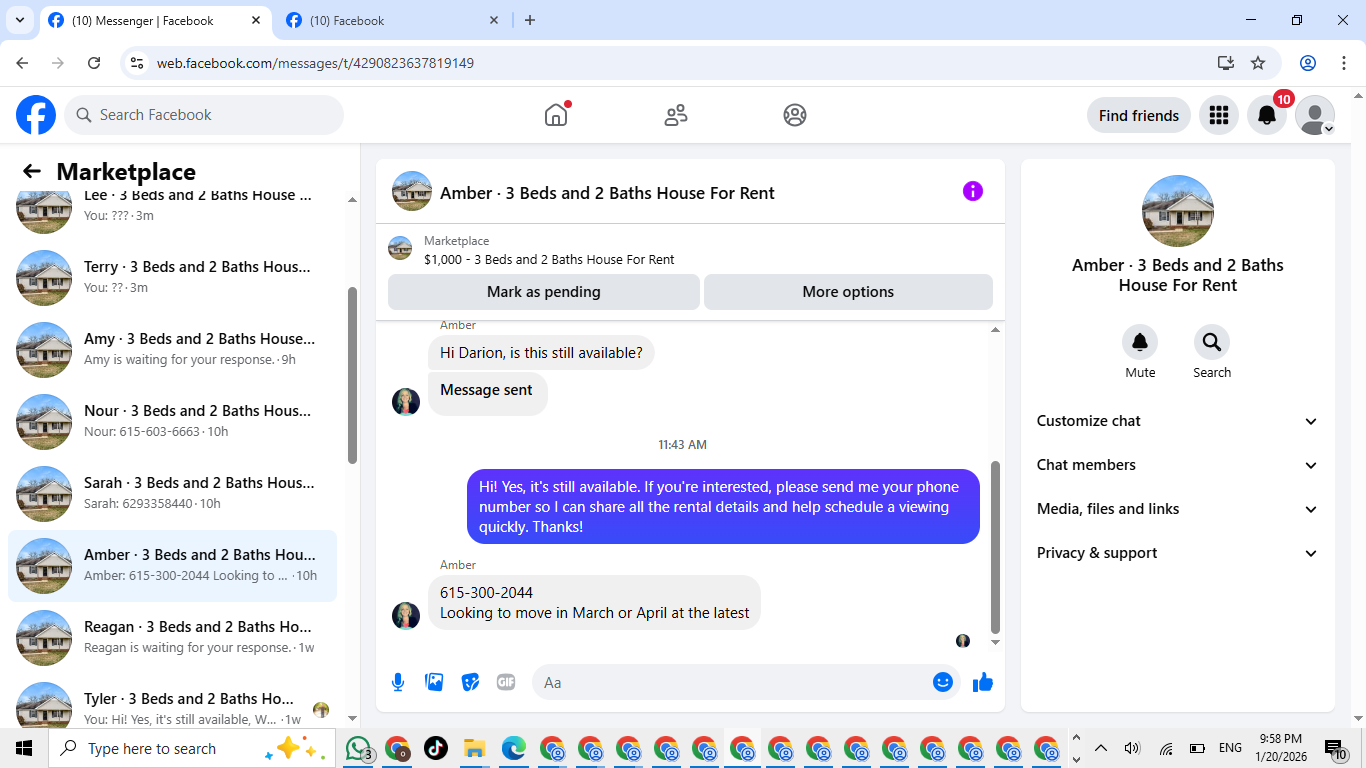Open the Terry conversation
1366x768 pixels.
tap(173, 278)
